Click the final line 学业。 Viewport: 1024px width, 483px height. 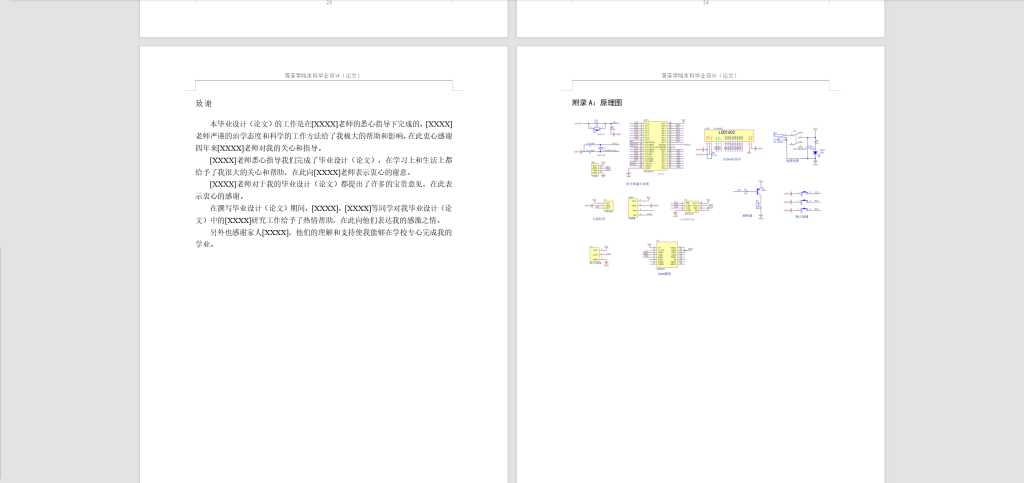(206, 244)
